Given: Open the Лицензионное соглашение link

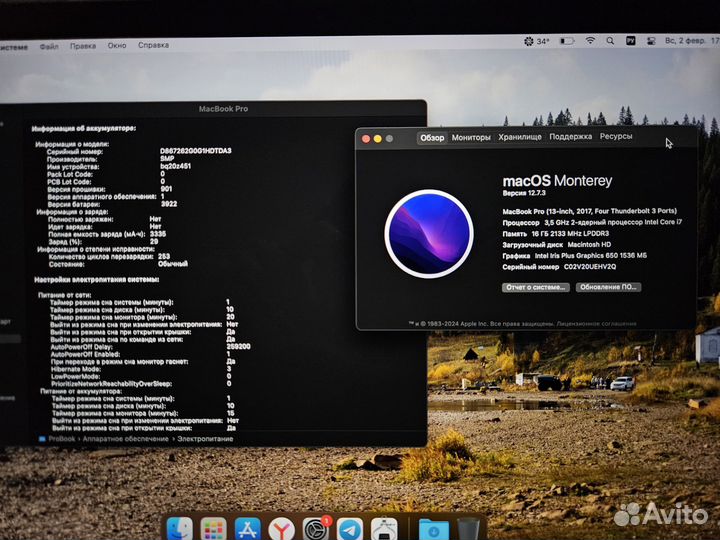Looking at the screenshot, I should pos(596,324).
